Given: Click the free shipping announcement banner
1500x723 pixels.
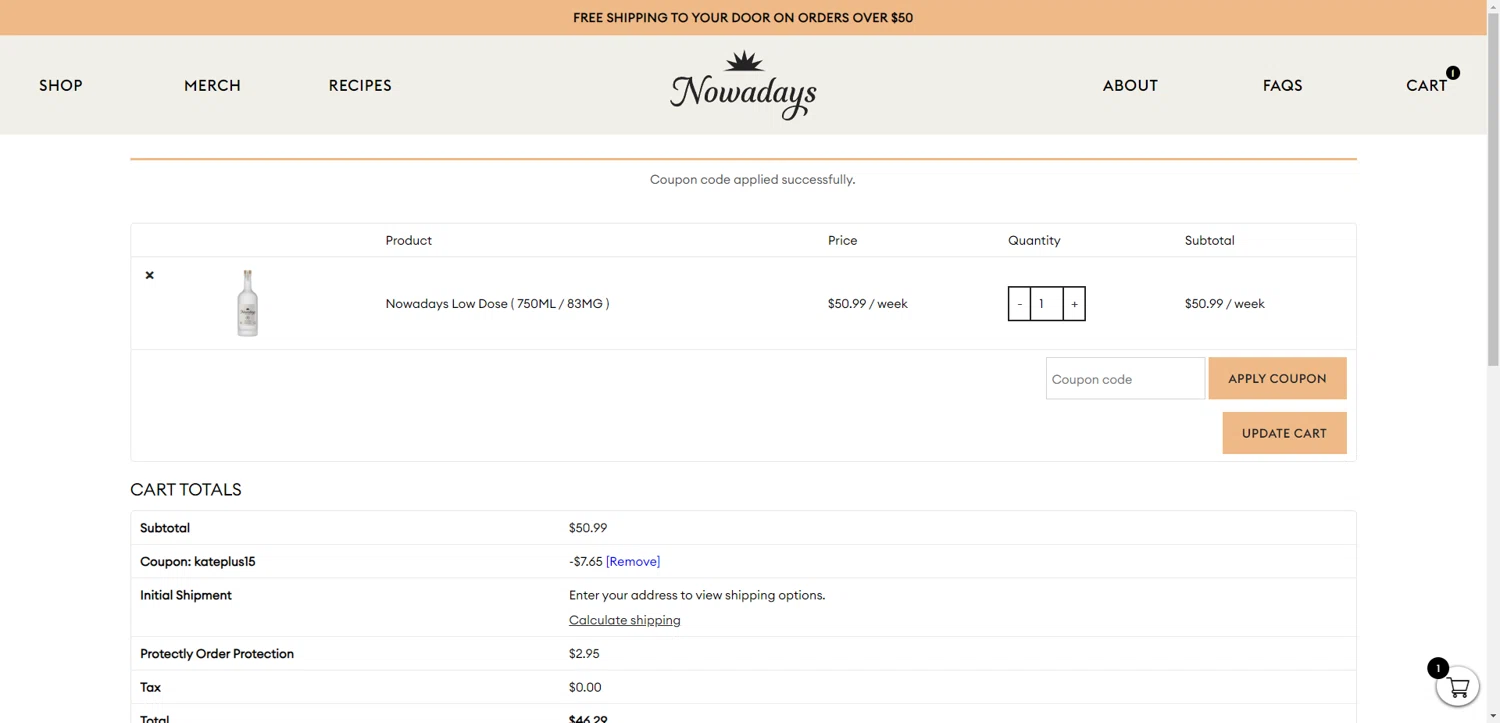Looking at the screenshot, I should (x=743, y=18).
